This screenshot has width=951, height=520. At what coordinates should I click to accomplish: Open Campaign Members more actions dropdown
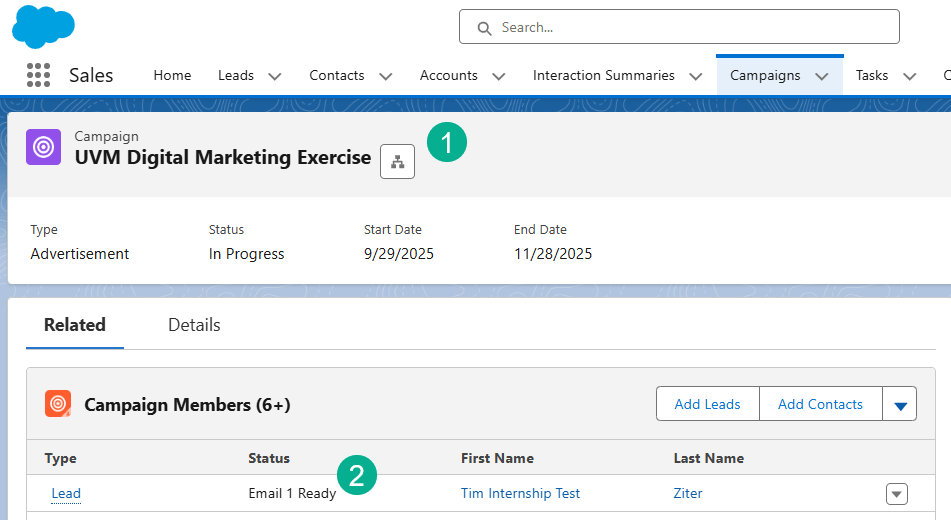pos(900,405)
